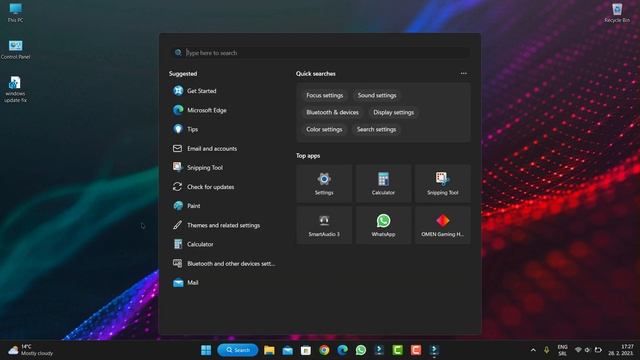
Task: Select windows update fix desktop file
Action: click(16, 89)
